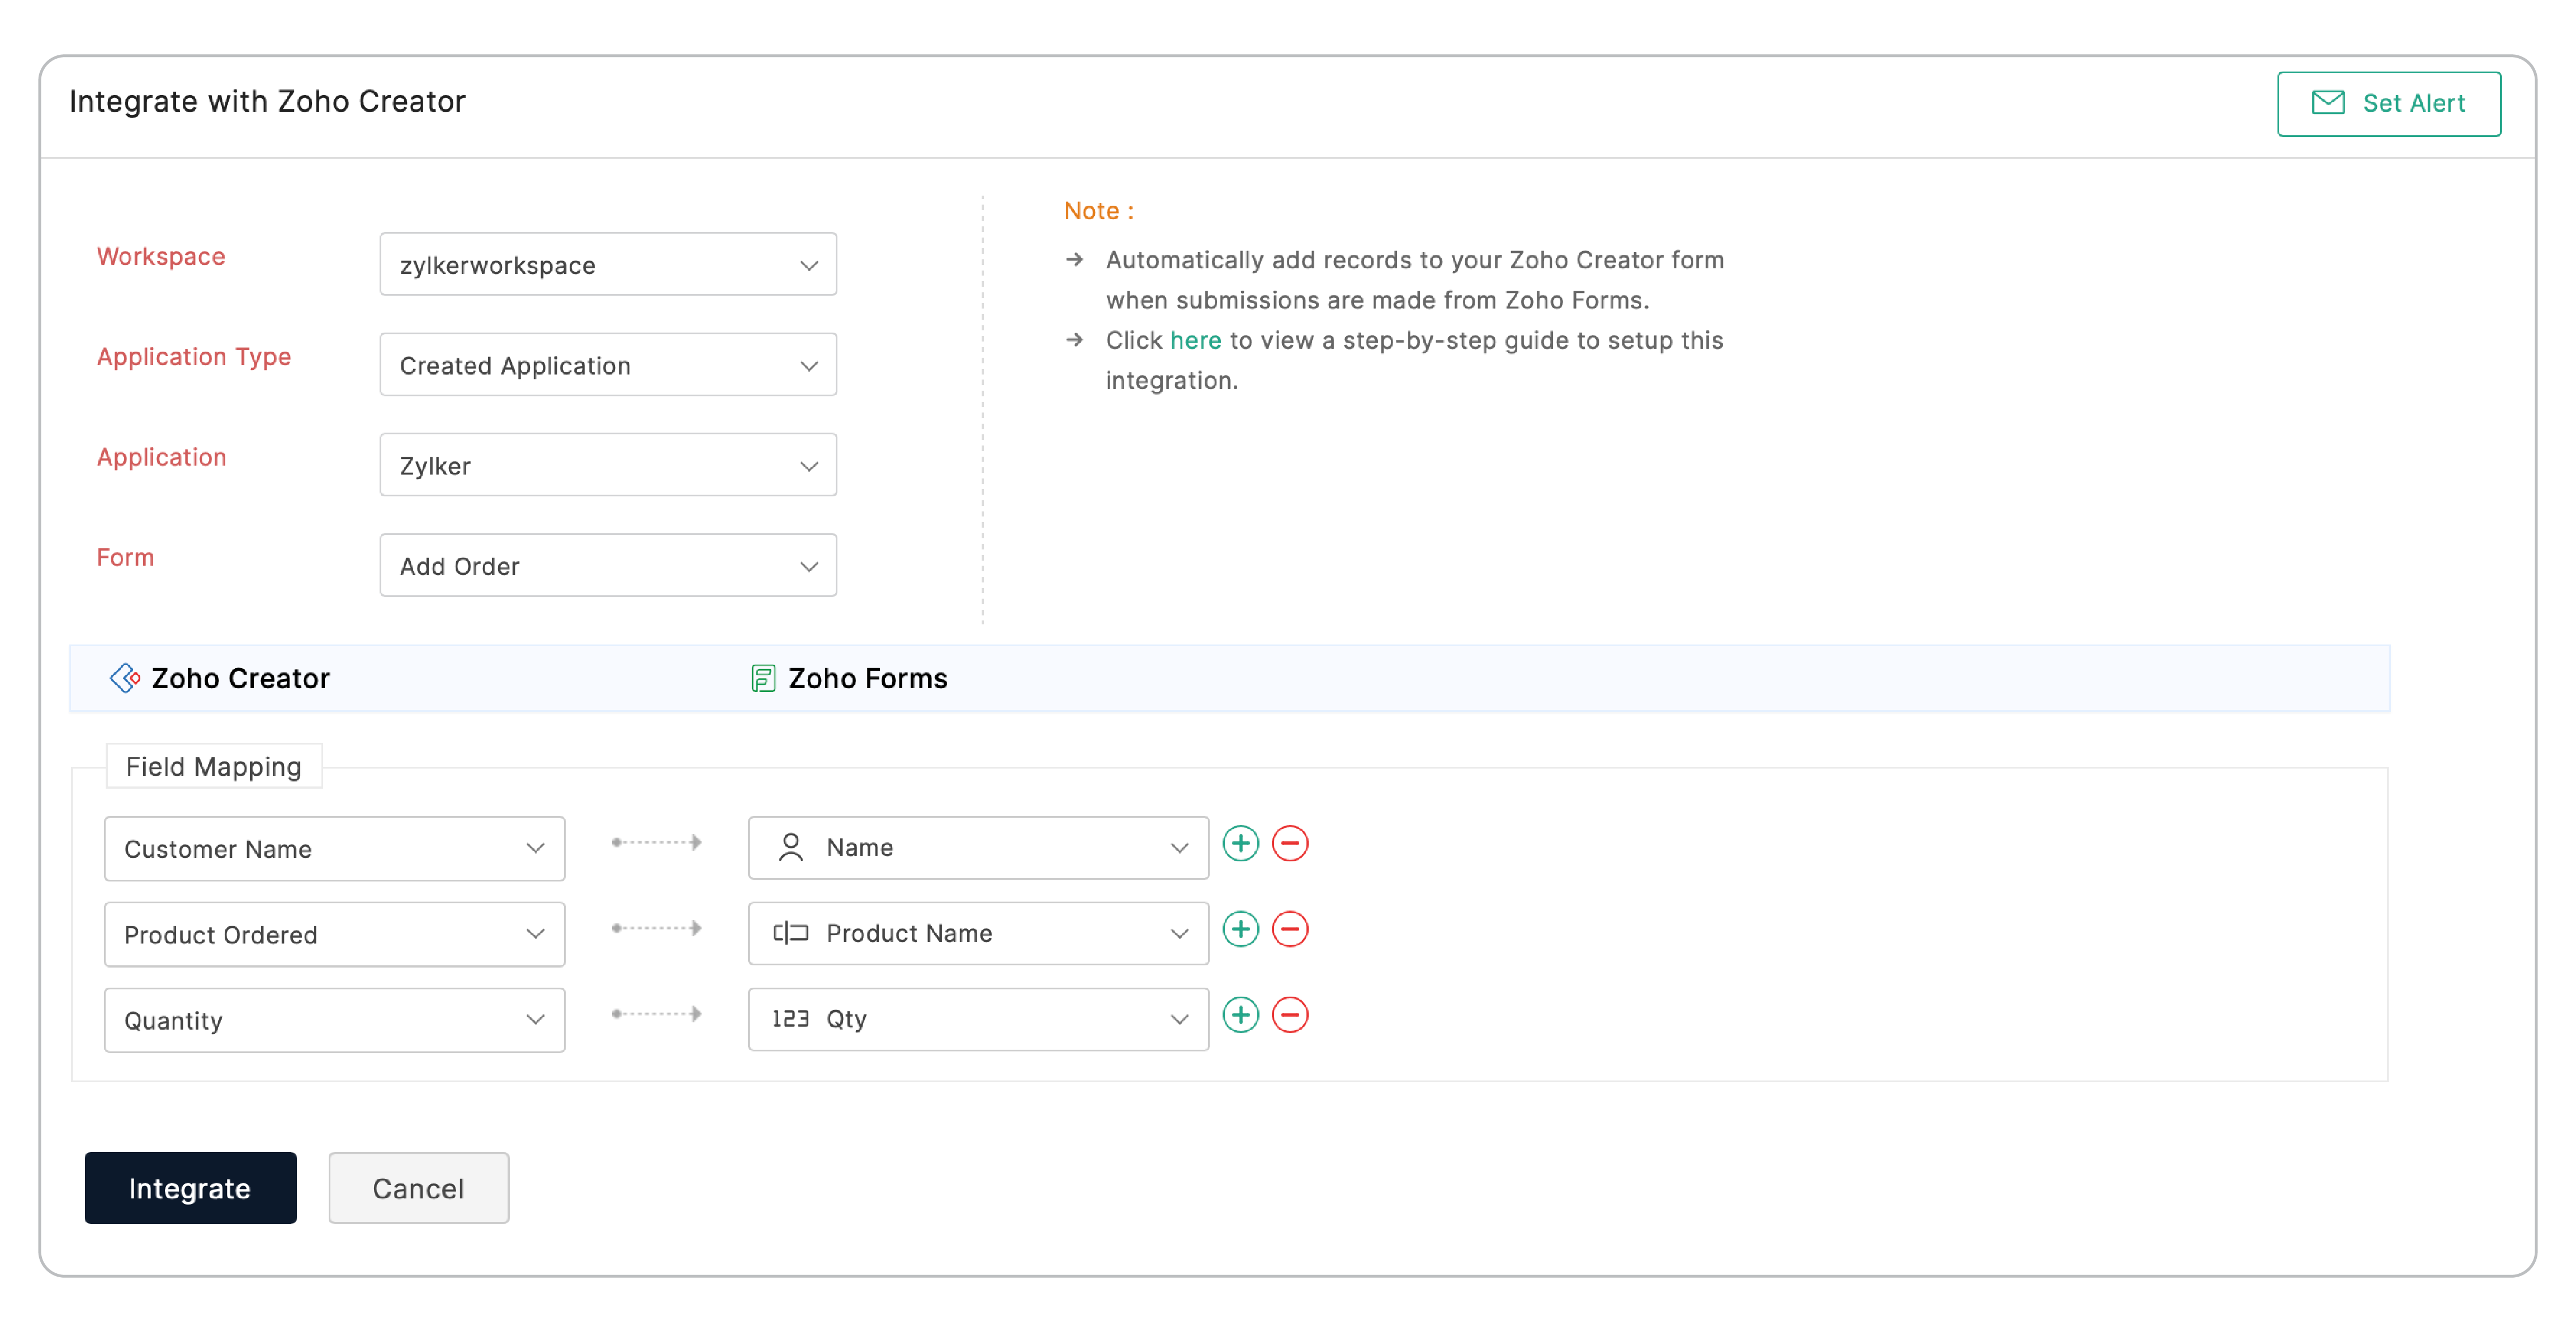Open the Customer Name field dropdown
2576x1332 pixels.
pos(334,849)
